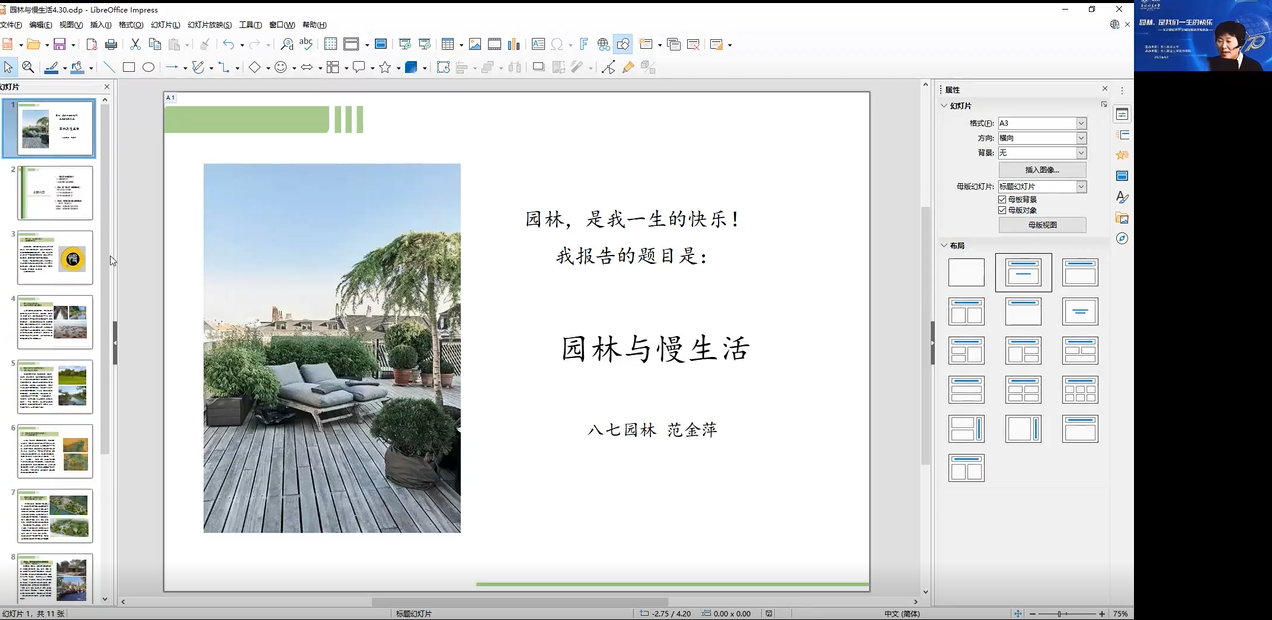Open the 插入 menu
Viewport: 1272px width, 620px height.
pos(101,25)
